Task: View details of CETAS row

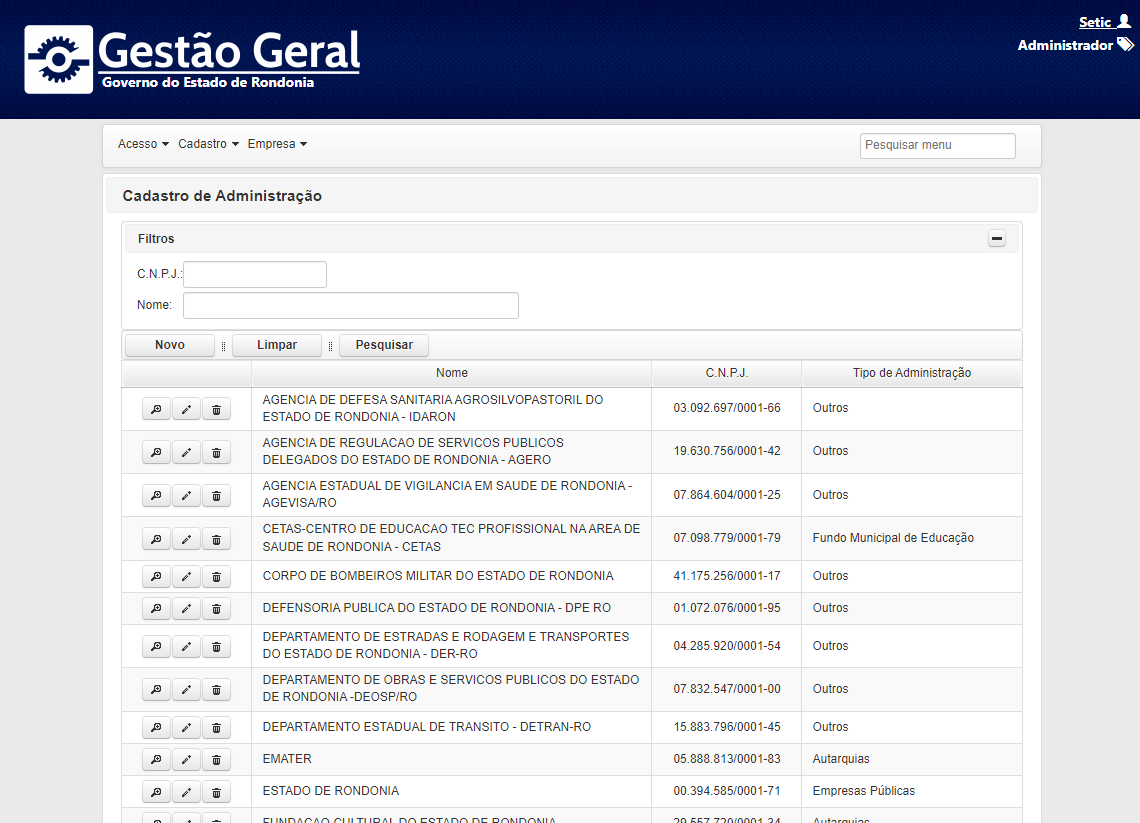Action: pyautogui.click(x=156, y=539)
